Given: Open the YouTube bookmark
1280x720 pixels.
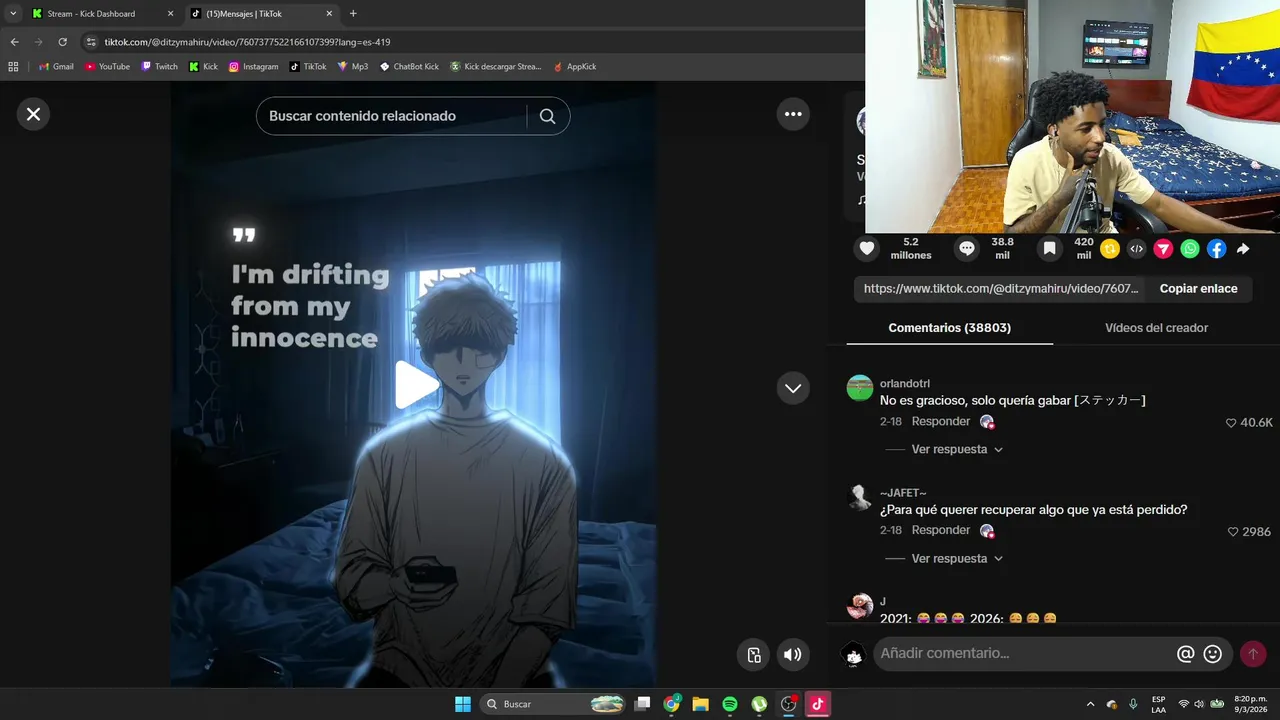Looking at the screenshot, I should click(x=107, y=67).
